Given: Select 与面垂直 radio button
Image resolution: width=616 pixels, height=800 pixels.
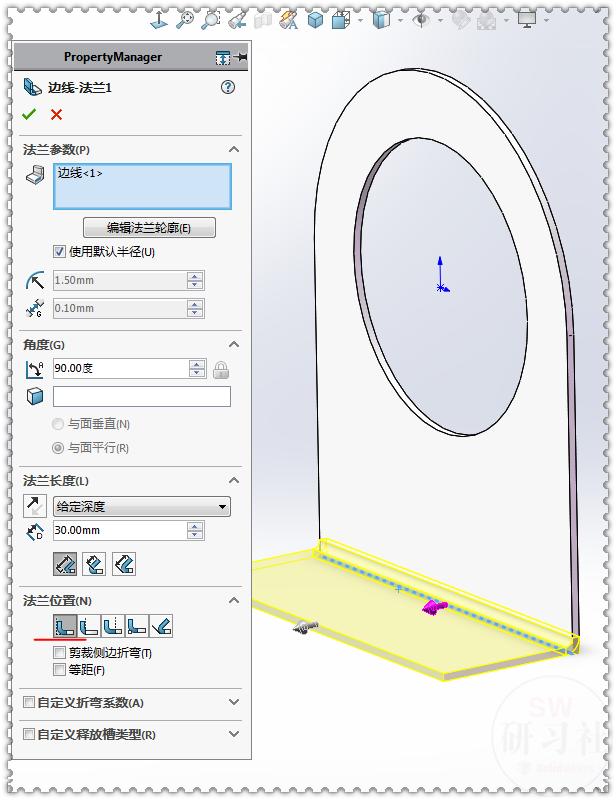Looking at the screenshot, I should 58,424.
